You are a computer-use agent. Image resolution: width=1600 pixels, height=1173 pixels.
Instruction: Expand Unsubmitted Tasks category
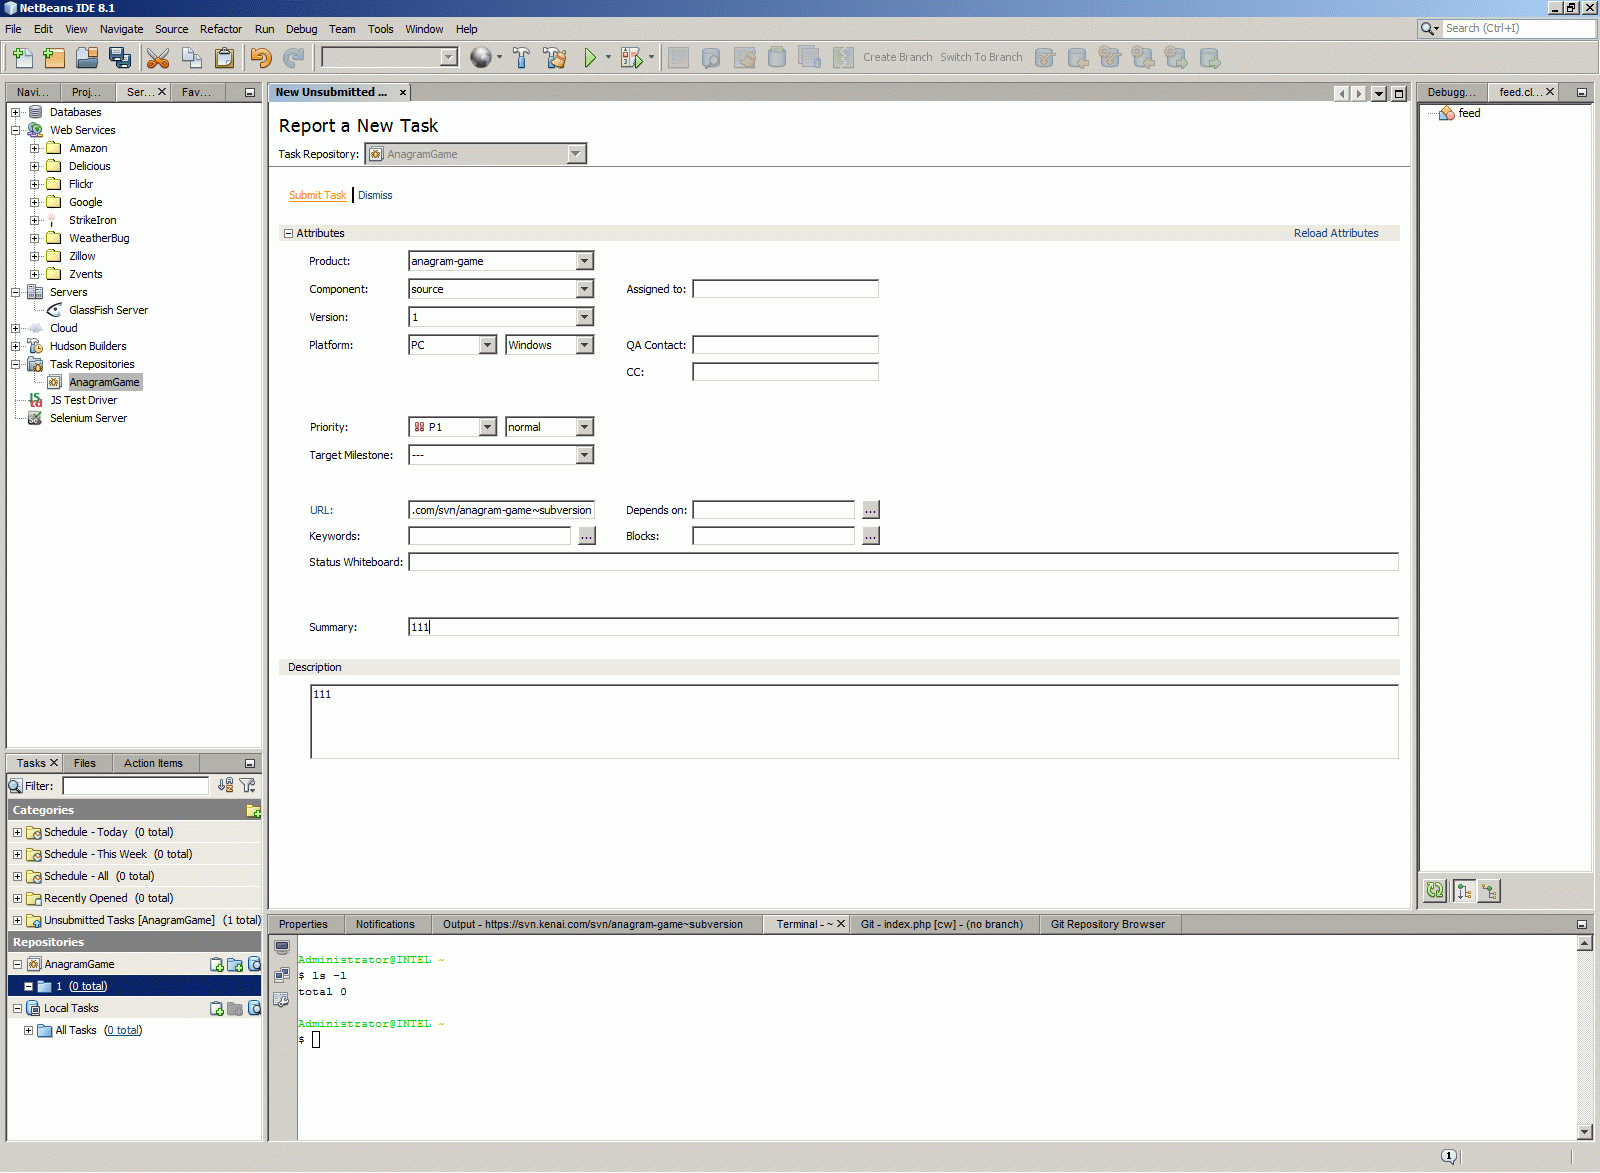pyautogui.click(x=17, y=921)
